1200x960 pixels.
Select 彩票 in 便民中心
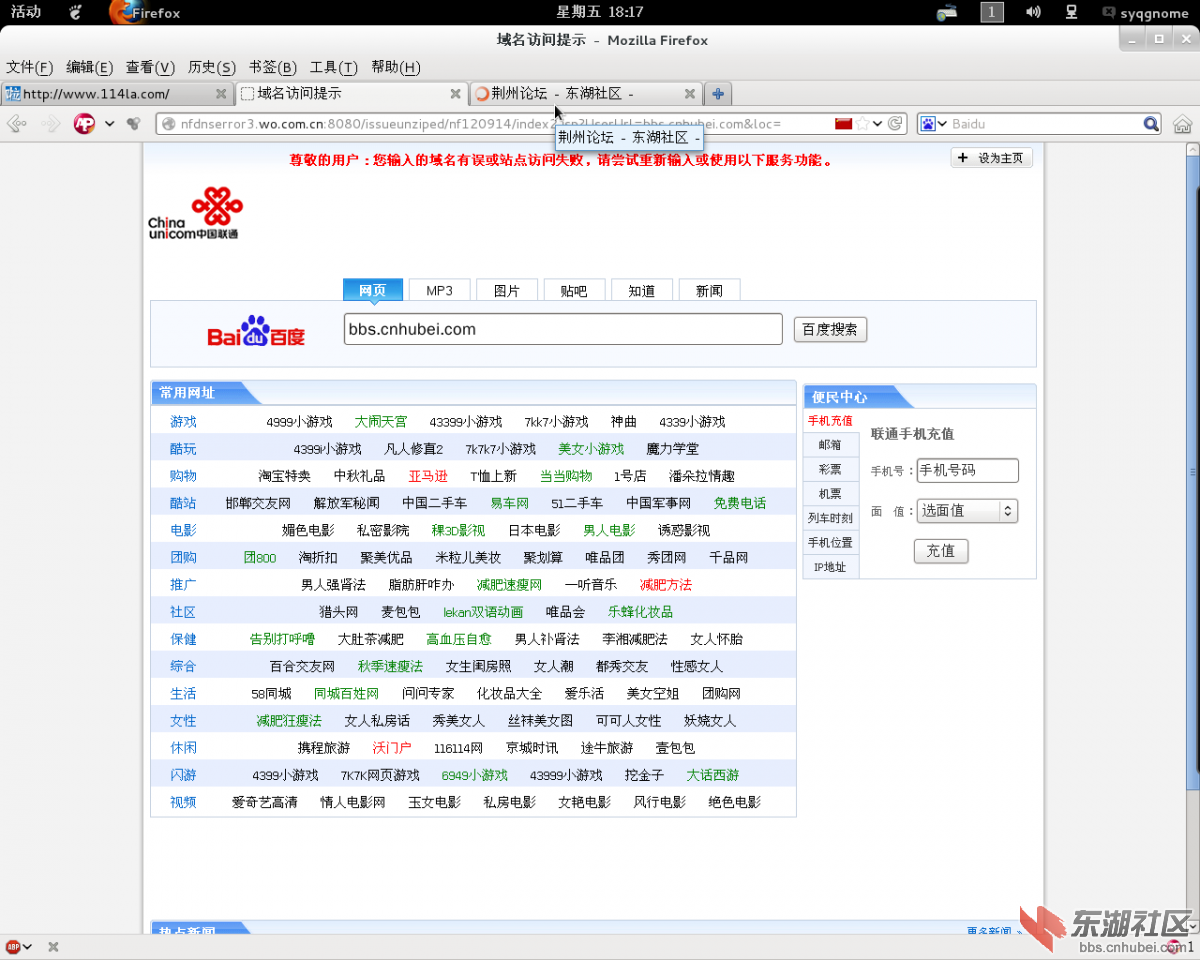(x=830, y=469)
